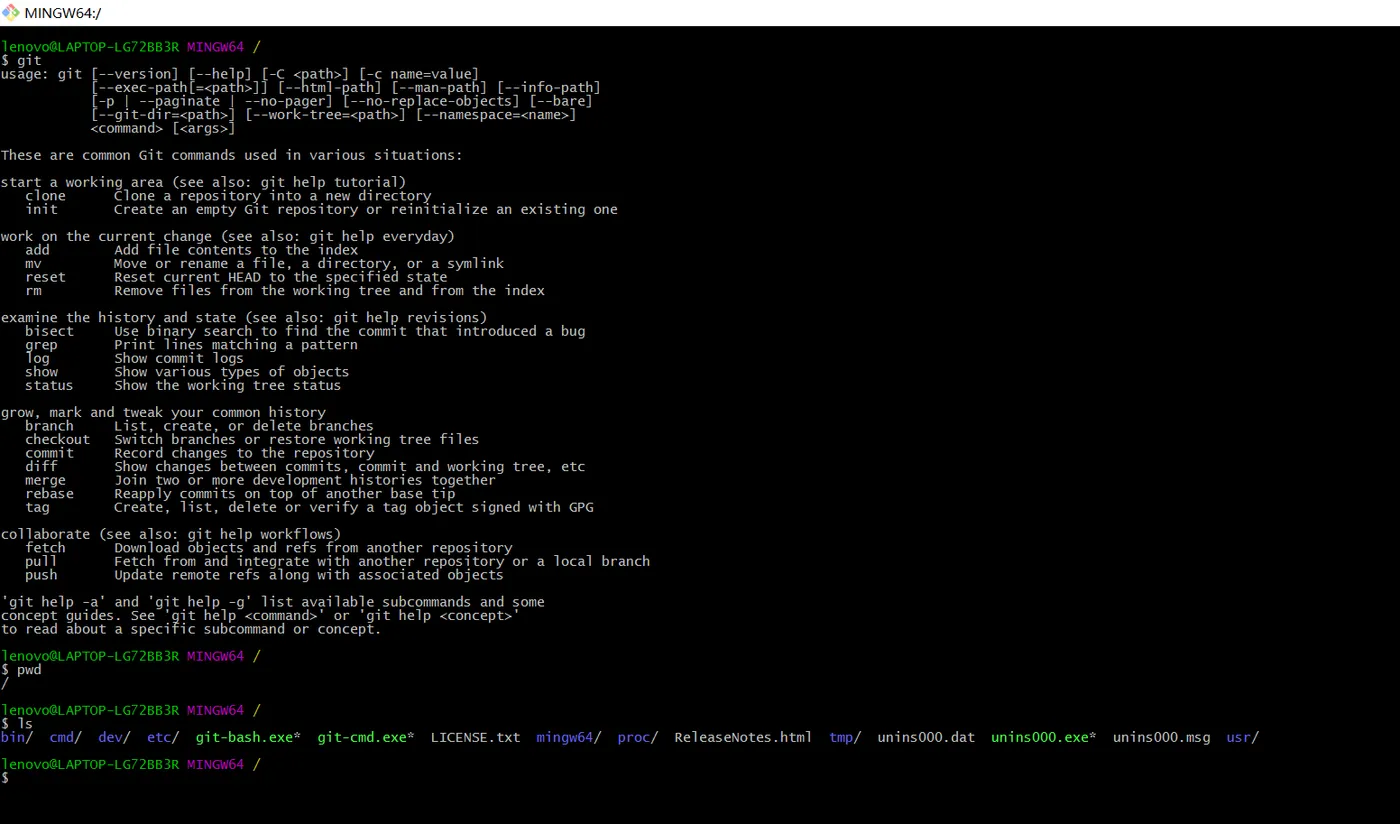Click 'grow, mark and tweak your common history'
The width and height of the screenshot is (1400, 824).
click(163, 412)
